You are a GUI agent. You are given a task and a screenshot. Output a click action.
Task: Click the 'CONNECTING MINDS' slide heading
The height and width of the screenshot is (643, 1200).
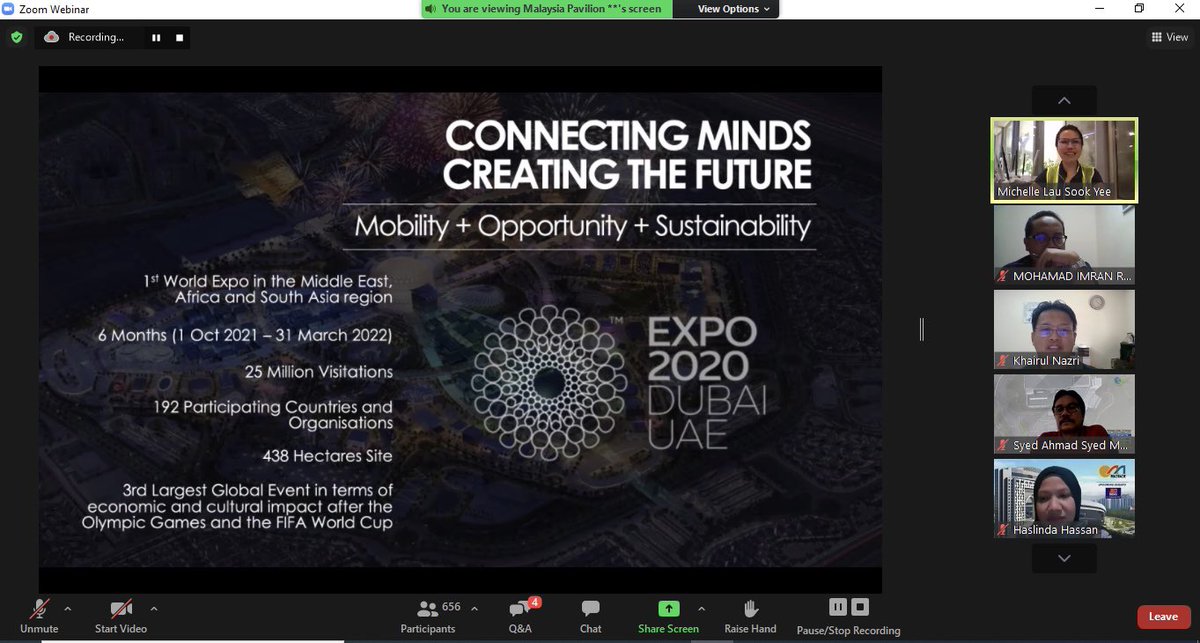point(628,136)
